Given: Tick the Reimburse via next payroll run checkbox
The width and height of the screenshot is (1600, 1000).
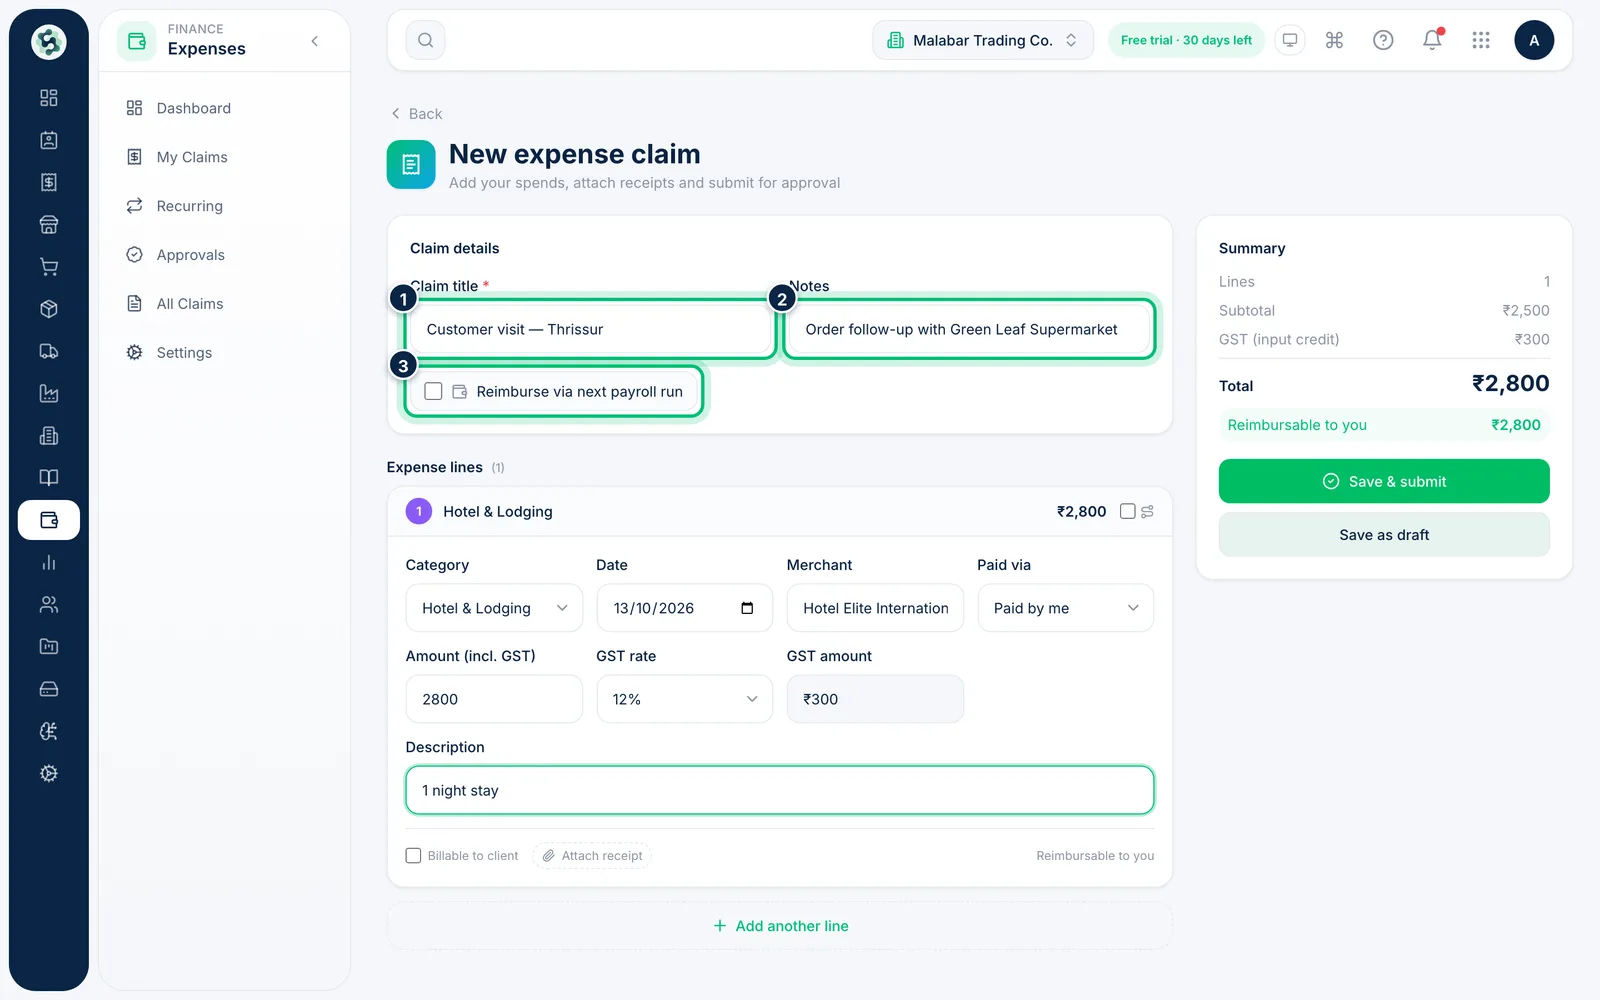Looking at the screenshot, I should click(433, 391).
